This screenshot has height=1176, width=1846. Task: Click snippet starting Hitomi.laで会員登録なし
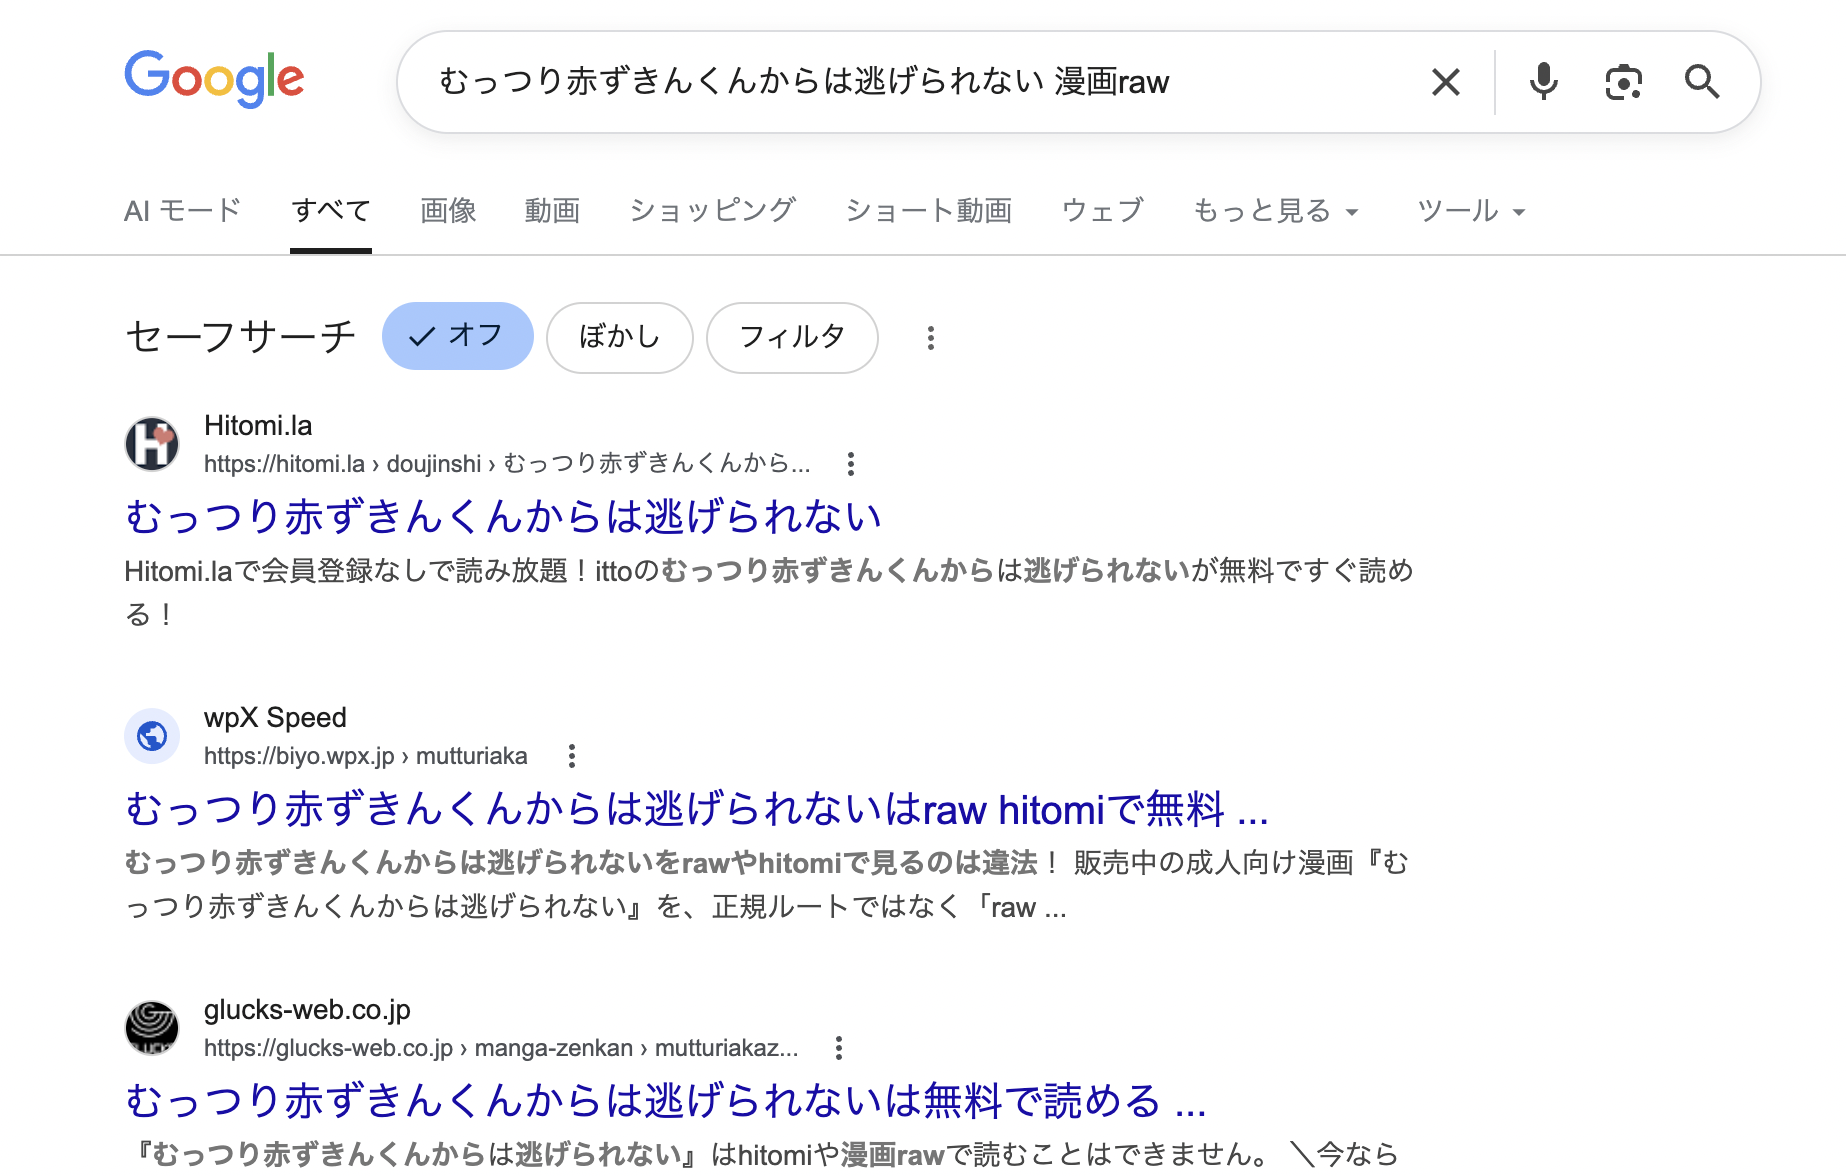768,592
